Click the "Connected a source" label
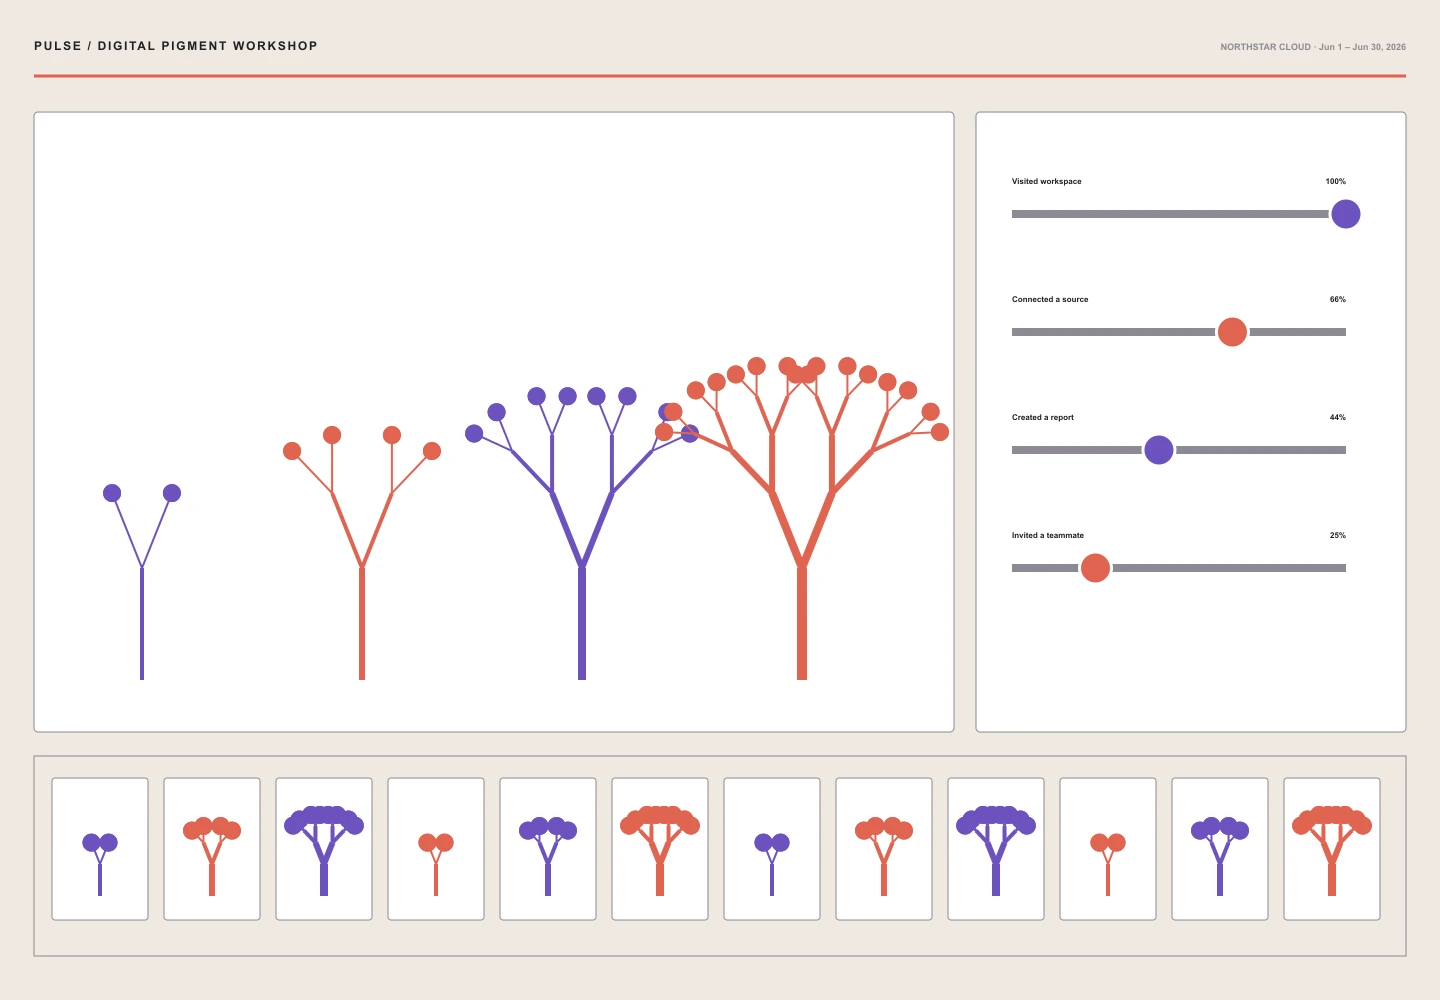This screenshot has height=1000, width=1440. 1050,299
